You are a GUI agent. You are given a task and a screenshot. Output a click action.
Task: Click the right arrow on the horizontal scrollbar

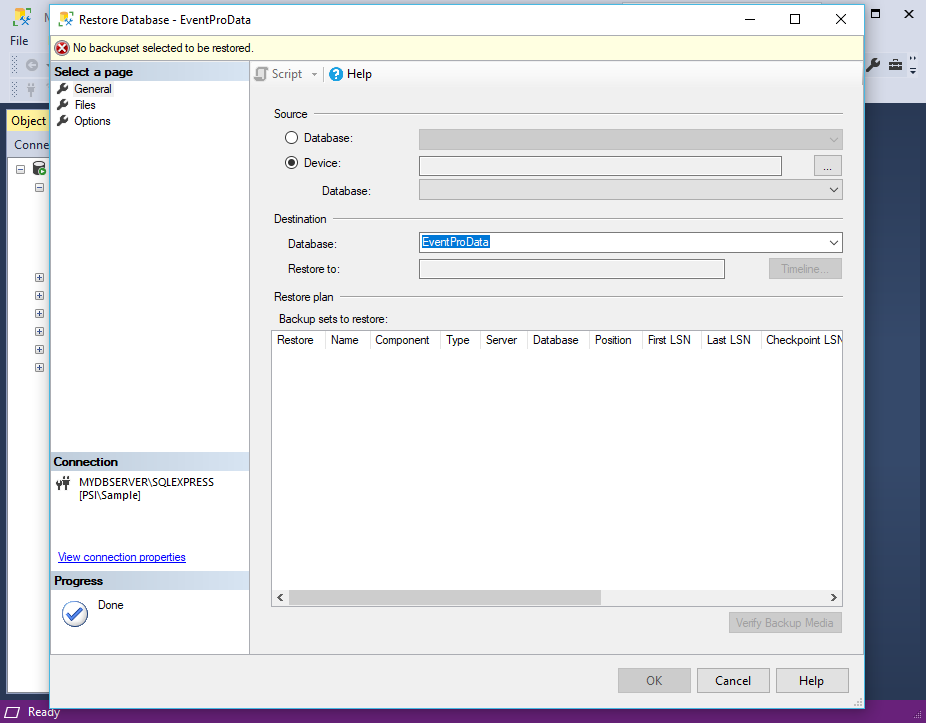click(833, 598)
